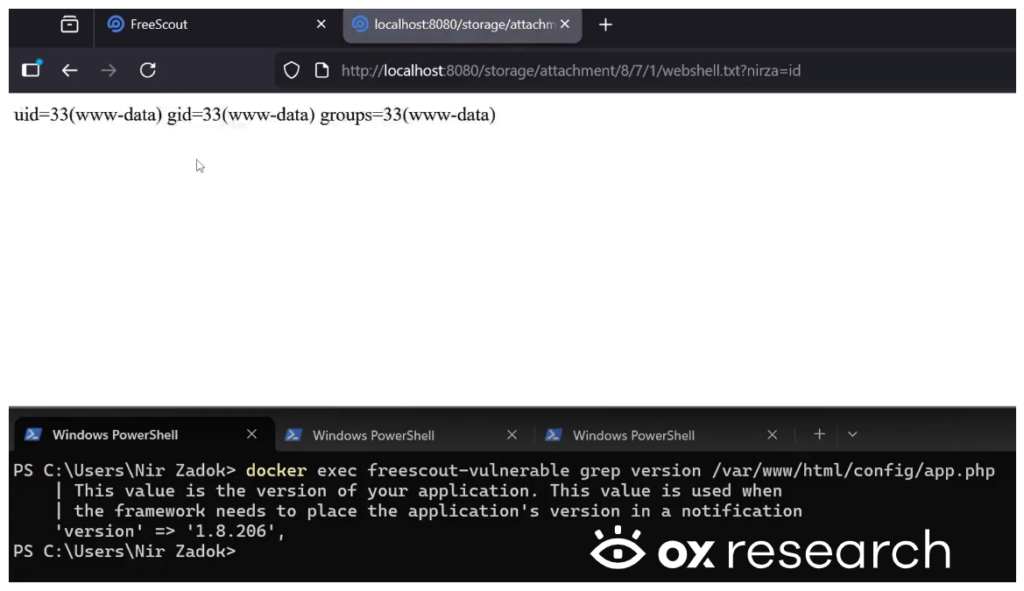1024x591 pixels.
Task: Open the tab overview icon left of FreeScout
Action: [x=69, y=24]
